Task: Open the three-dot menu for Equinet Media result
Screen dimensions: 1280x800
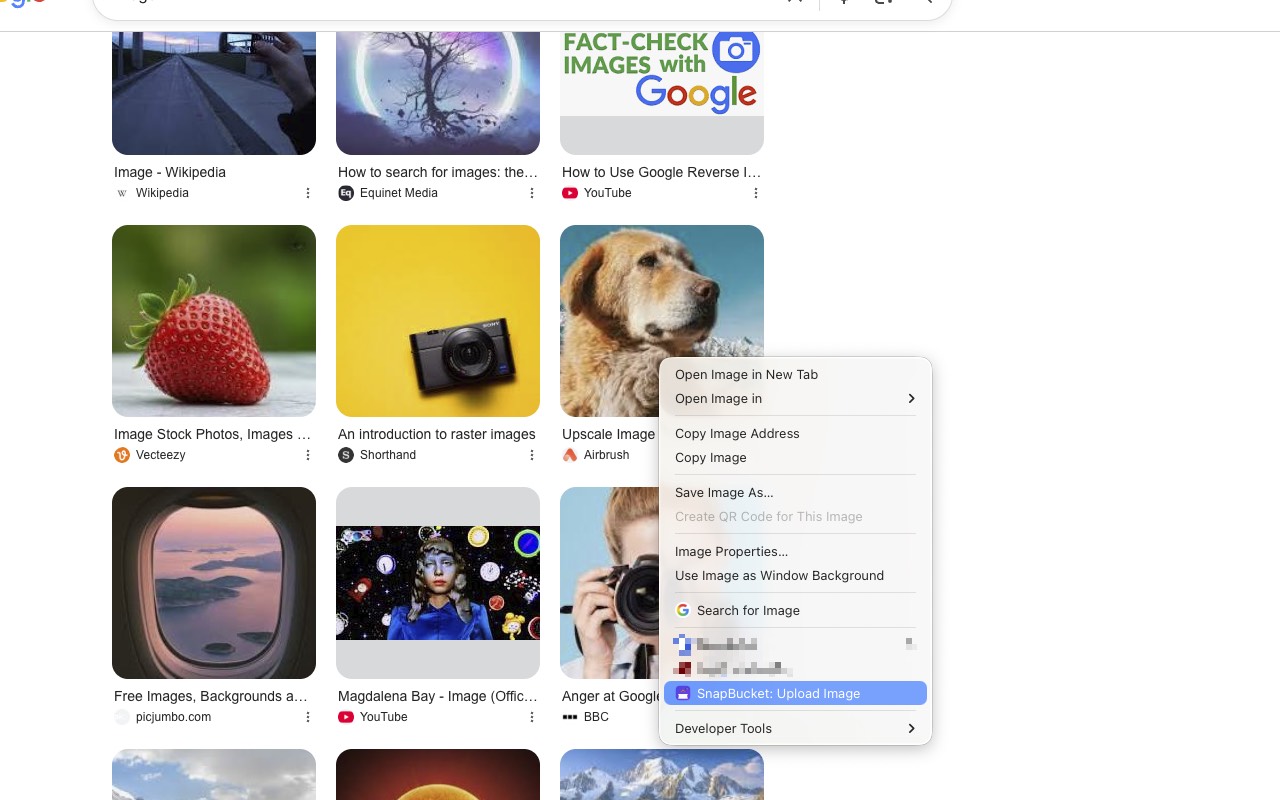Action: coord(532,193)
